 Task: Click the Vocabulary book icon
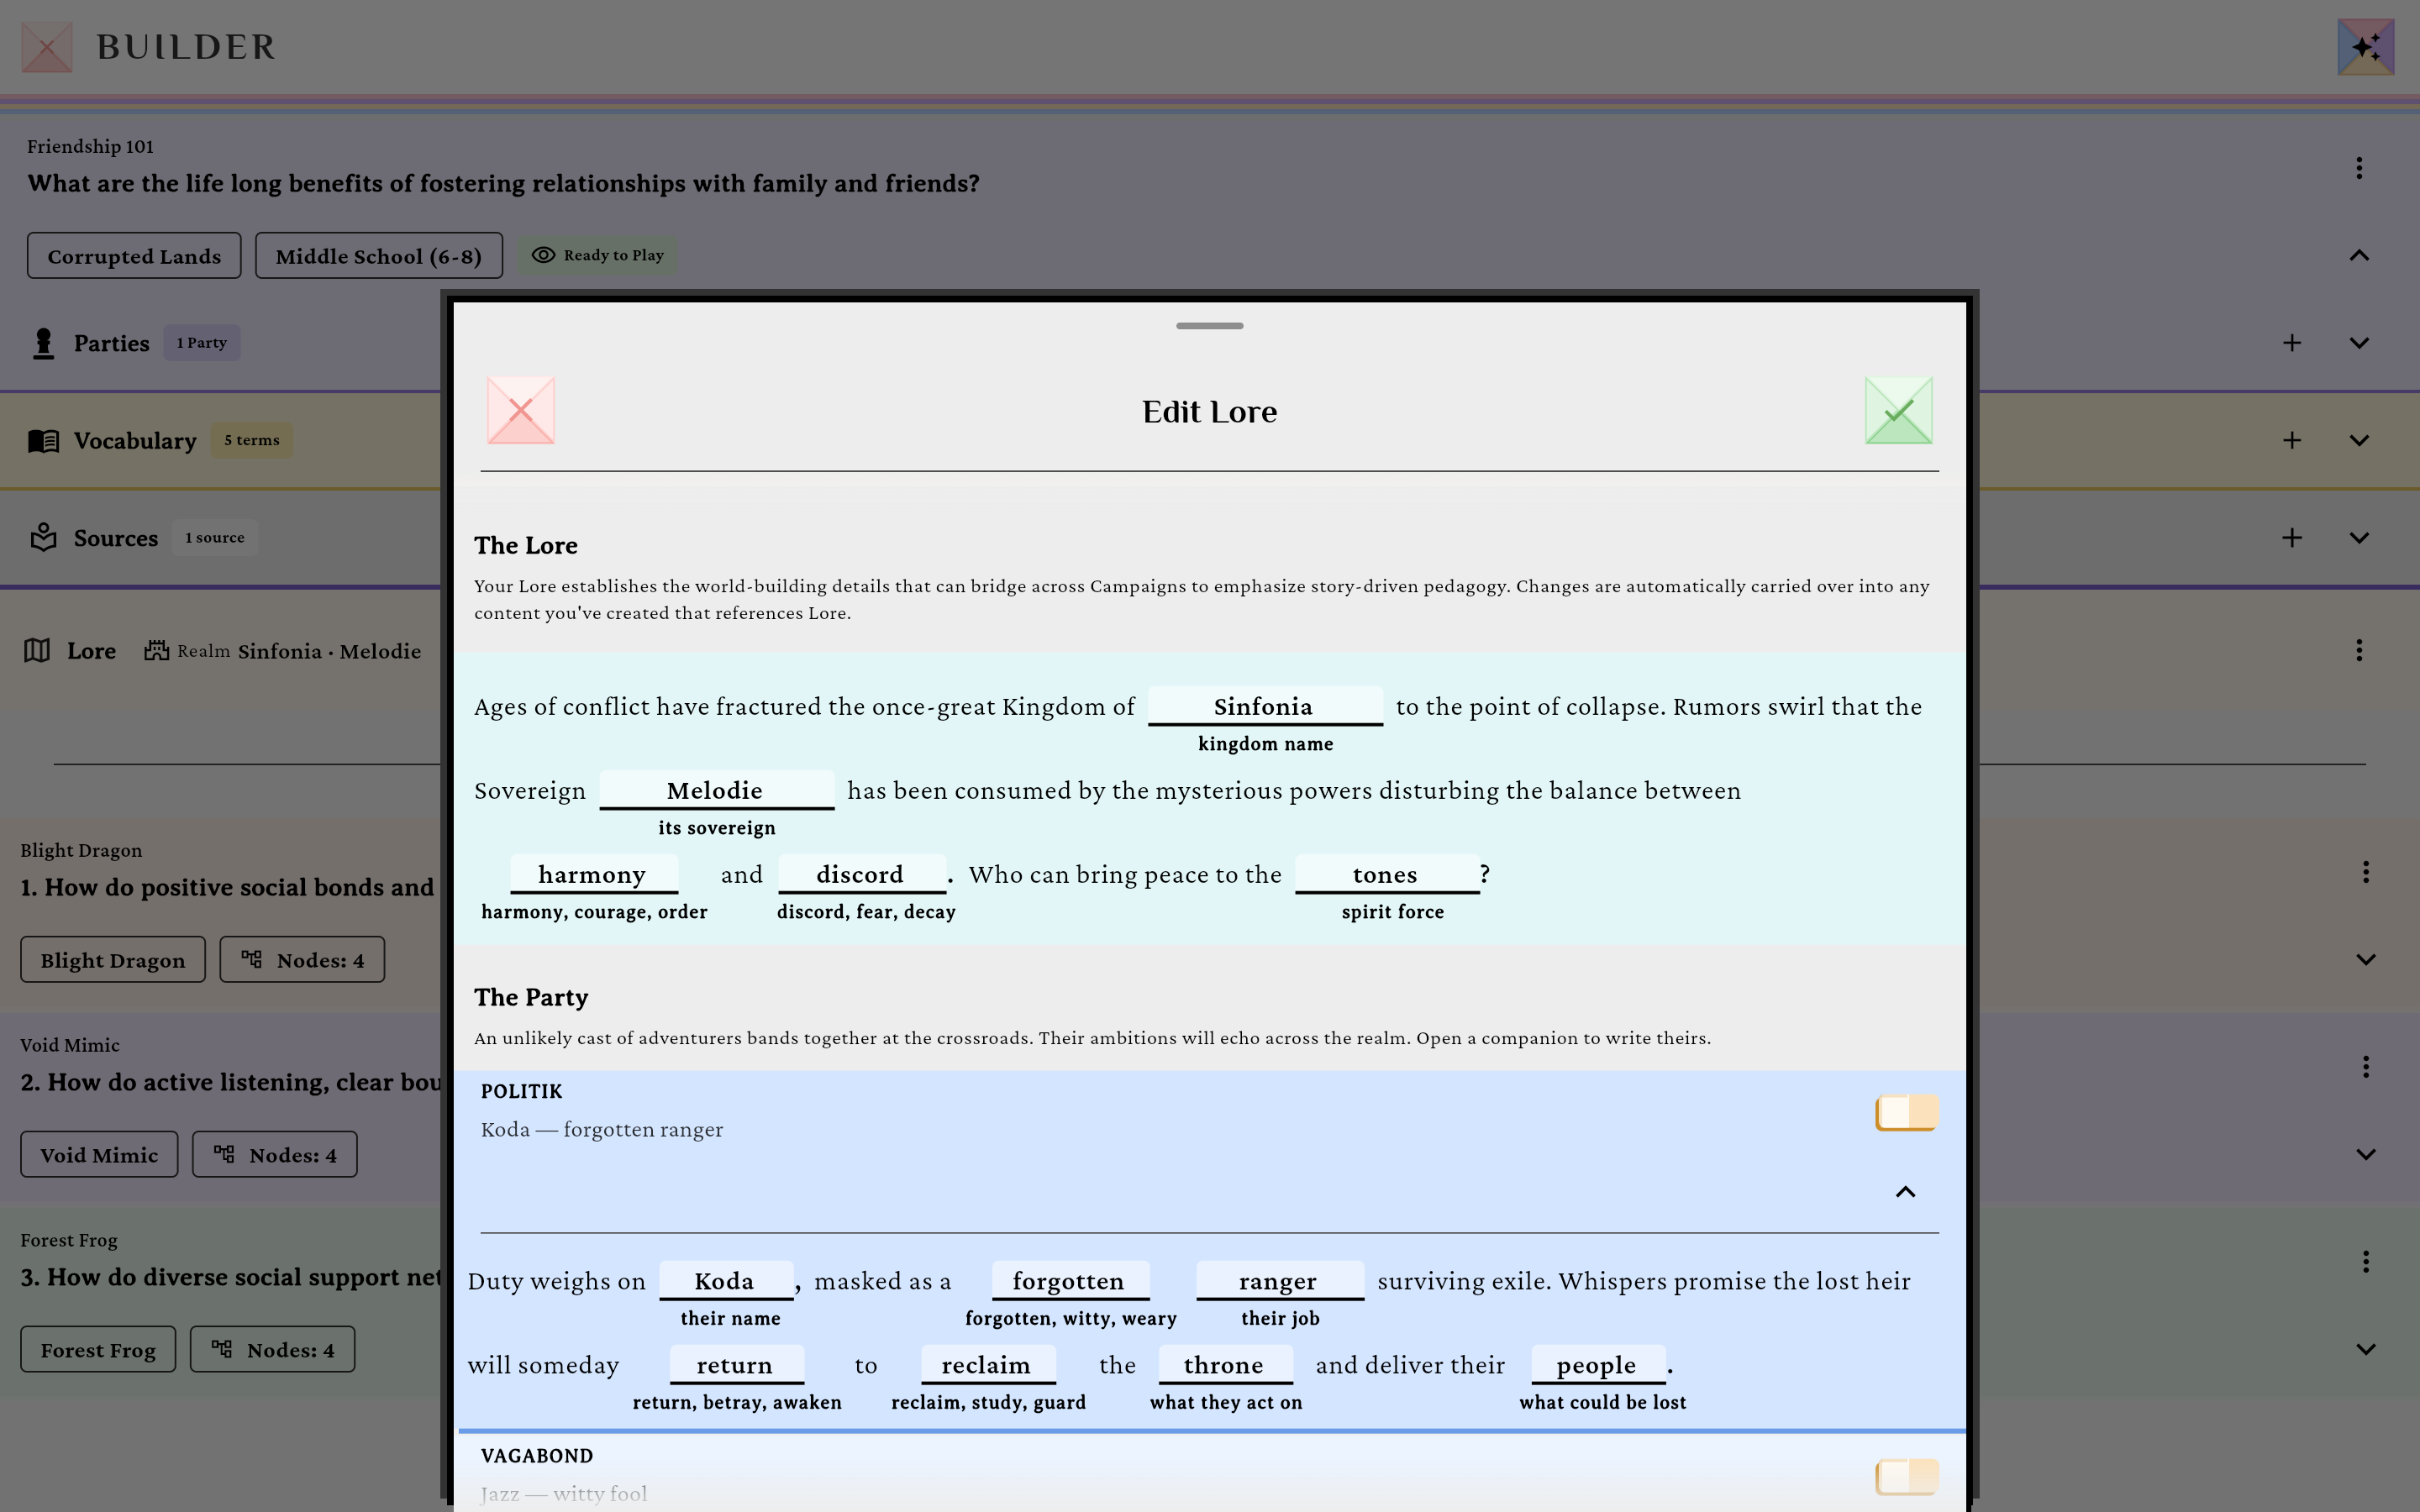(43, 441)
